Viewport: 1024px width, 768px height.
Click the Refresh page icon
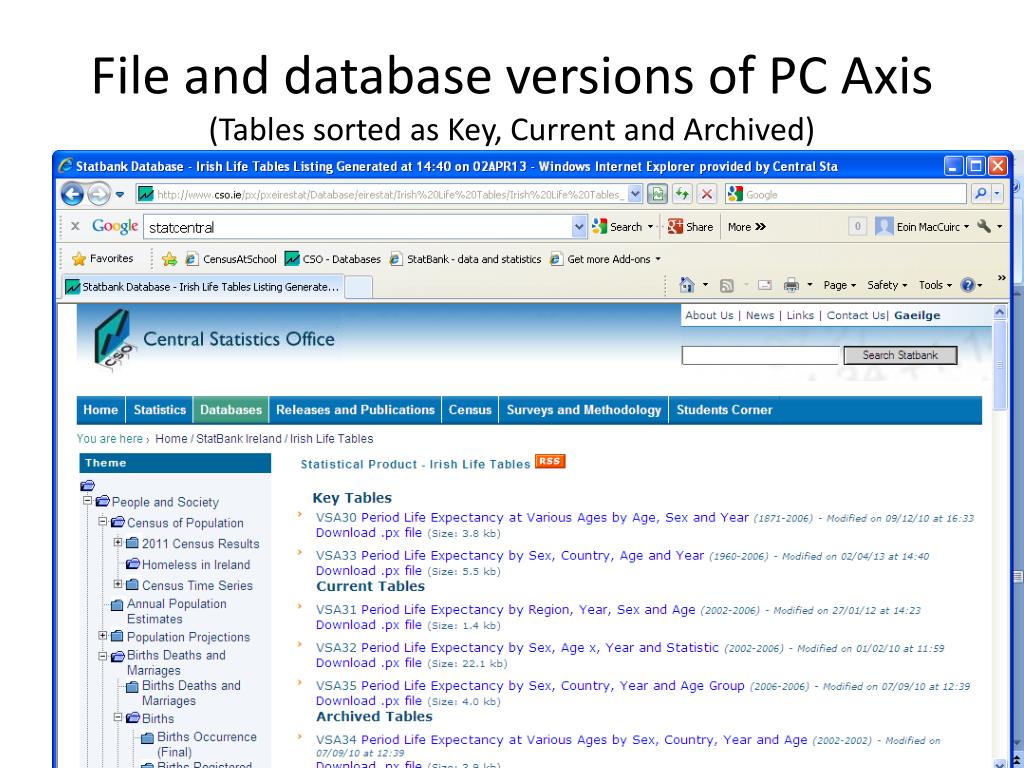(x=682, y=194)
